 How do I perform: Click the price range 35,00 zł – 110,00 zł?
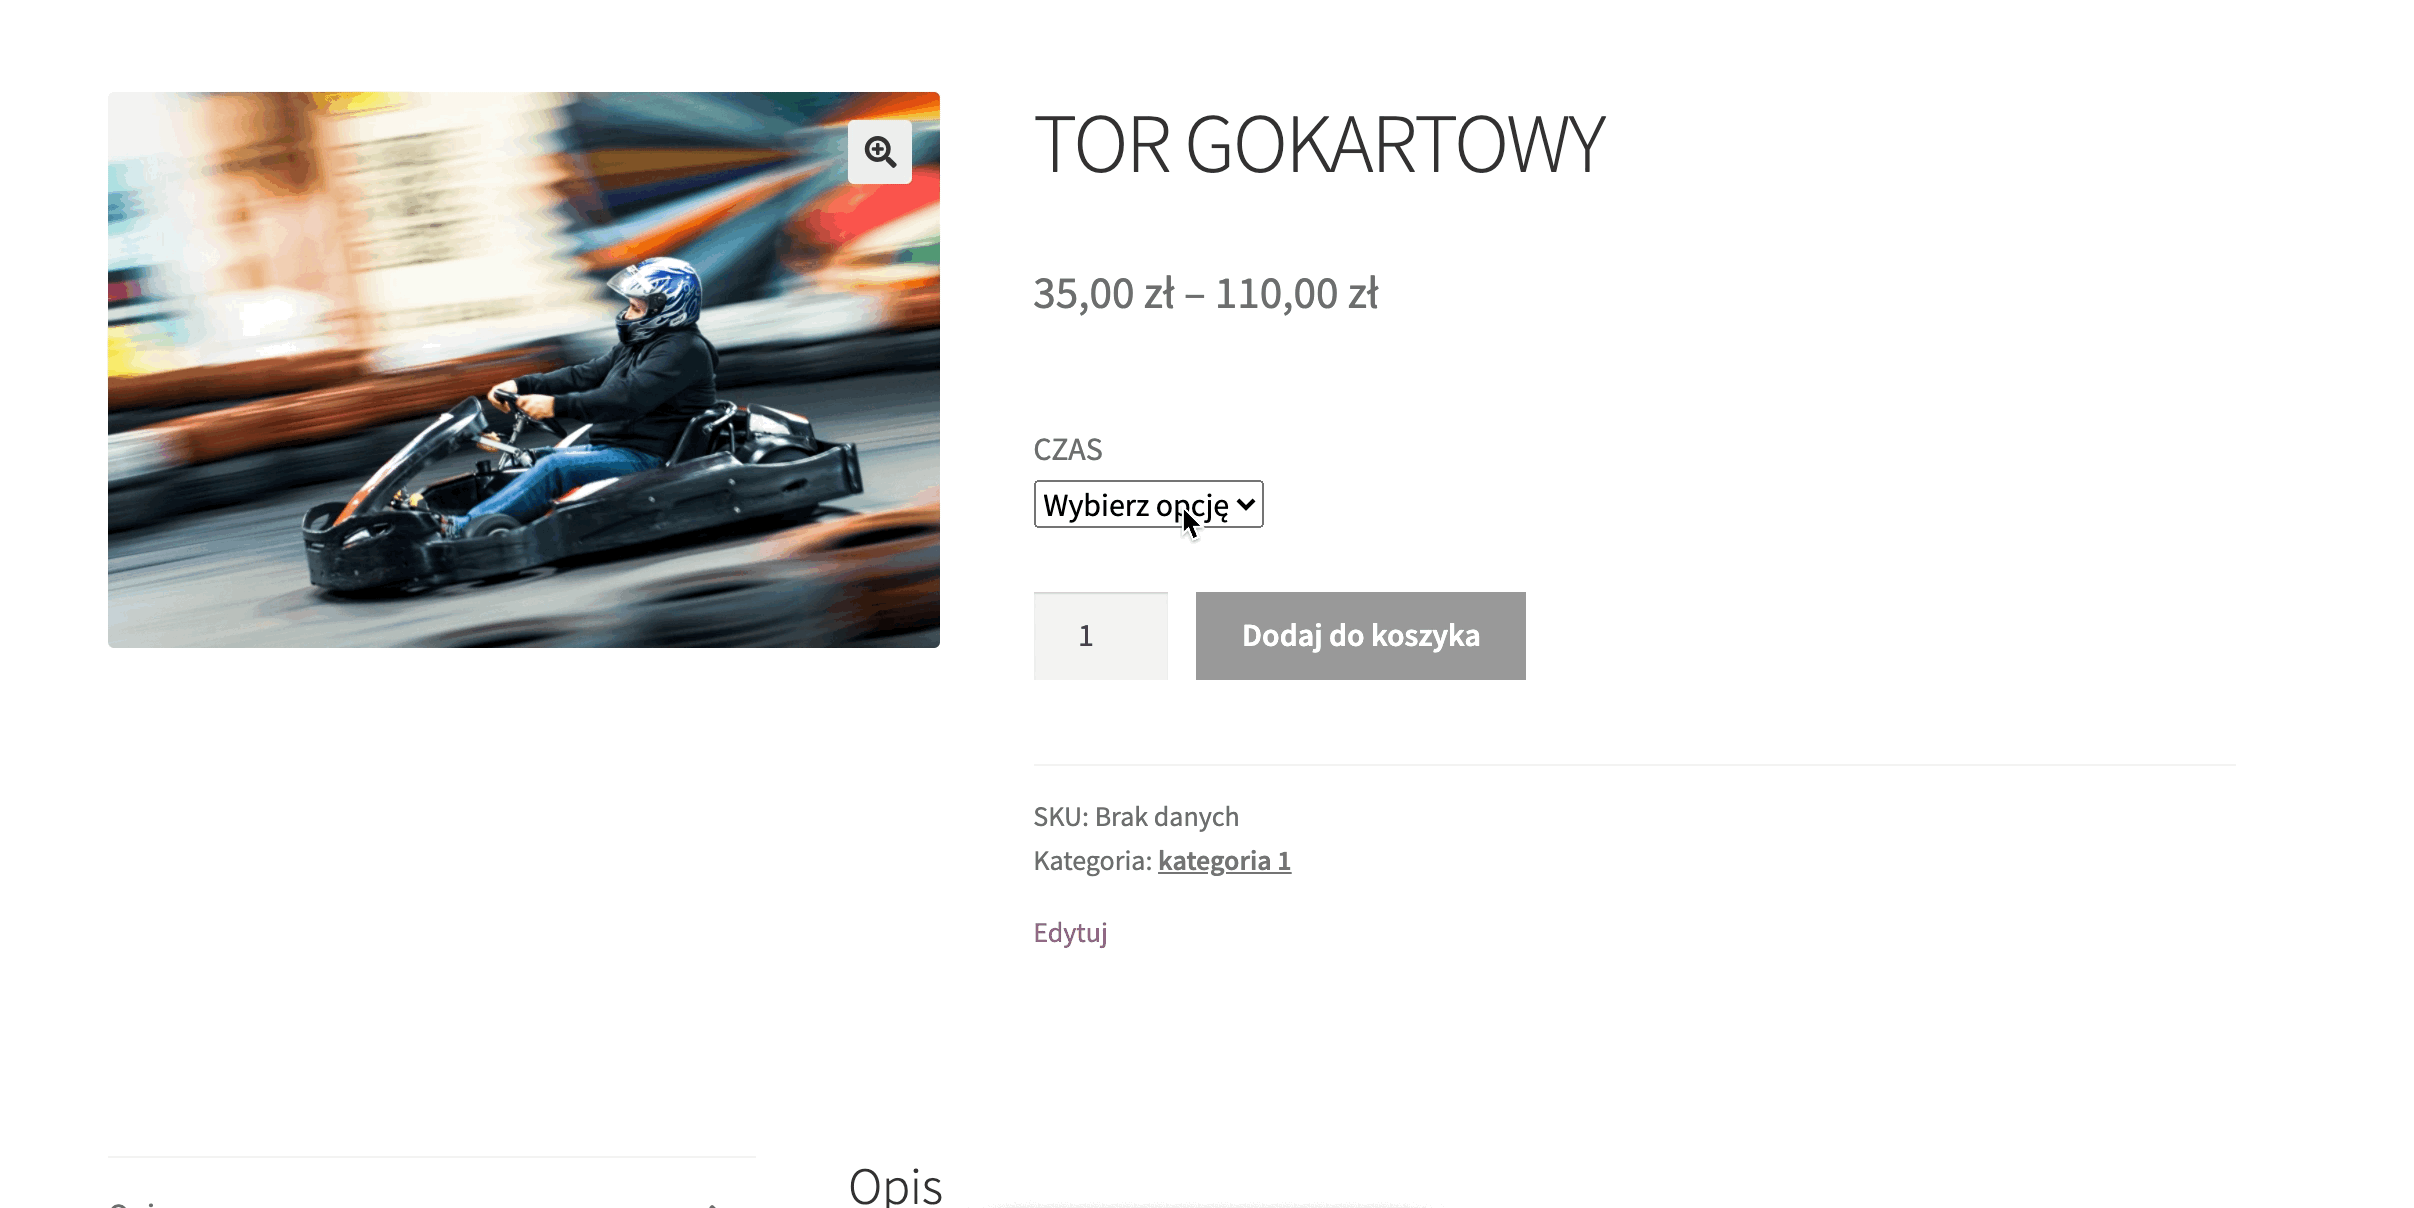[1205, 294]
